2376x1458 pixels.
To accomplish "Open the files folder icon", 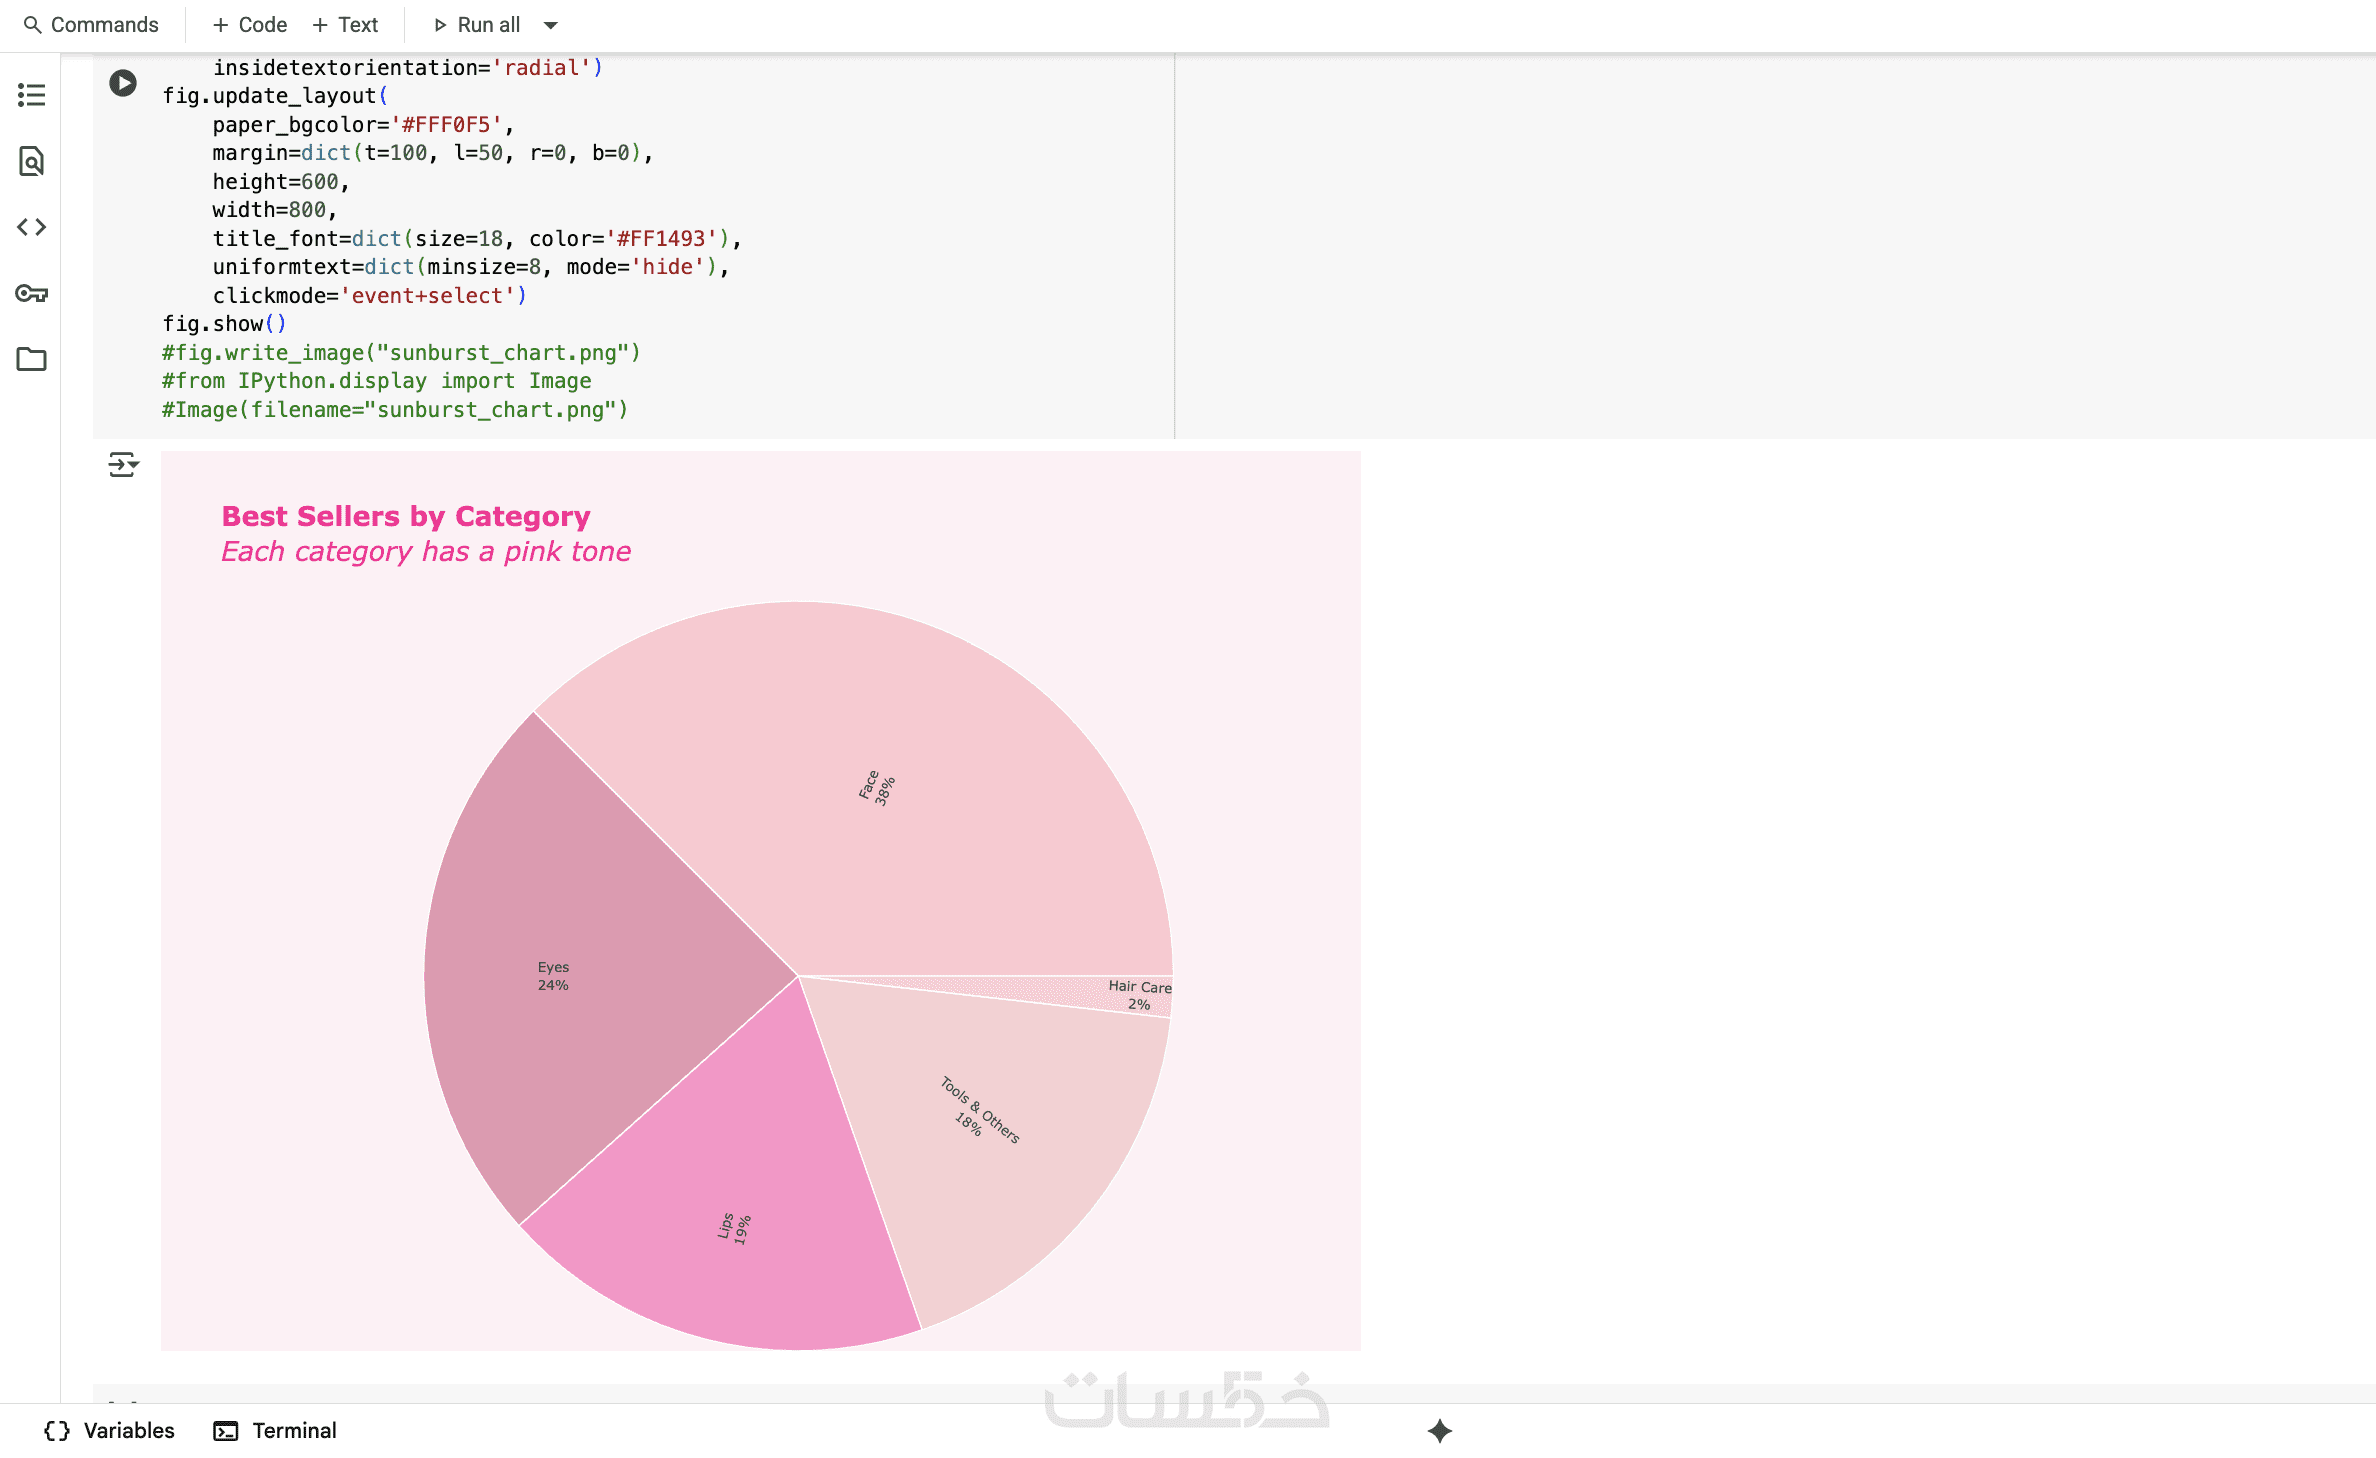I will 31,359.
